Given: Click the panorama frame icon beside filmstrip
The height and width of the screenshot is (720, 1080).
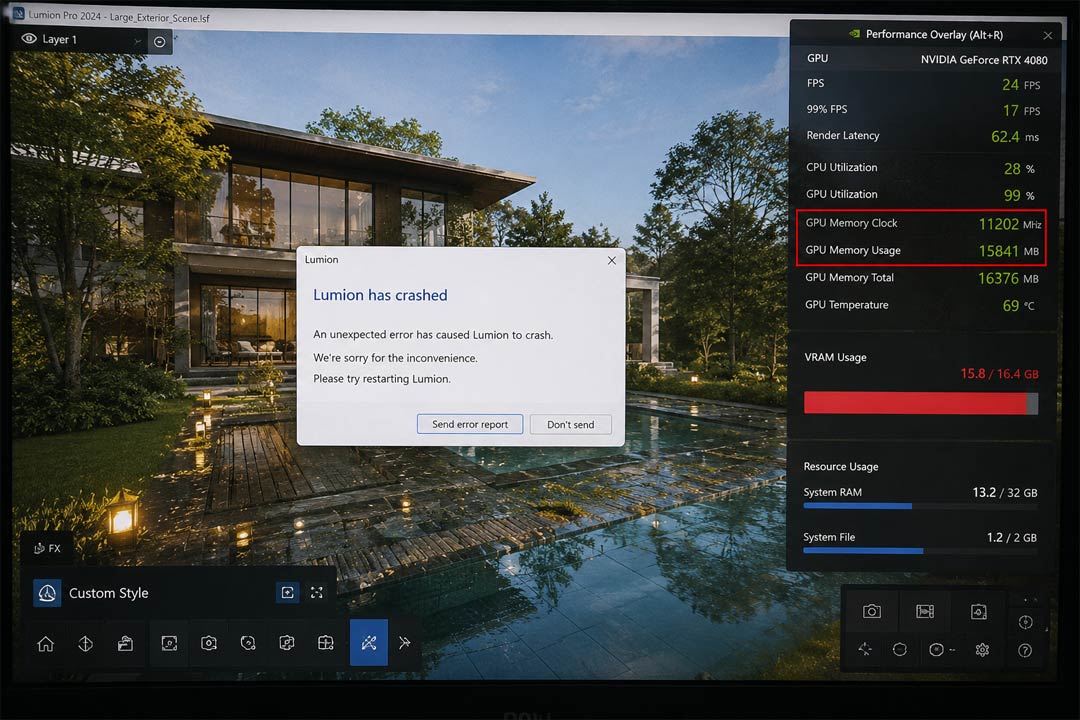Looking at the screenshot, I should click(x=979, y=611).
